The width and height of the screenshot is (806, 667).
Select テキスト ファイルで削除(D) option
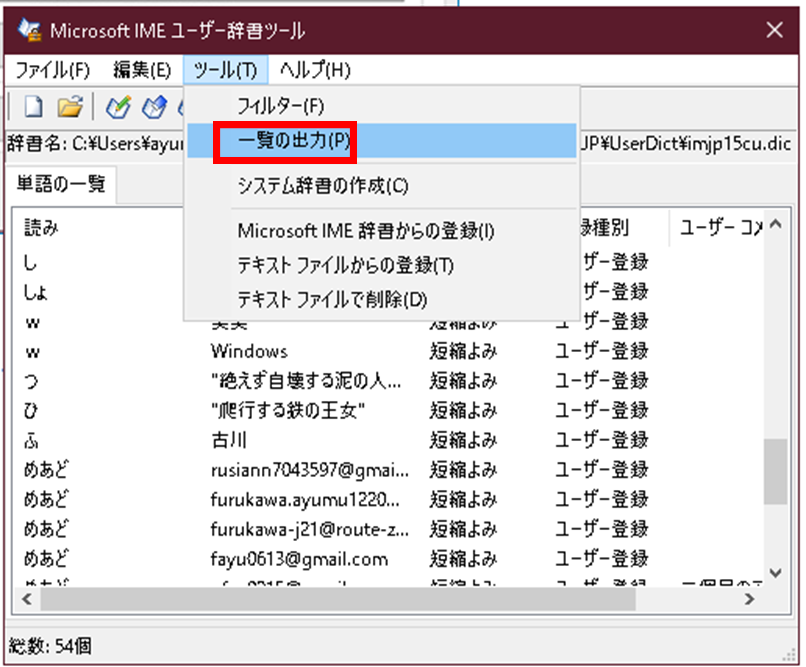[x=332, y=299]
